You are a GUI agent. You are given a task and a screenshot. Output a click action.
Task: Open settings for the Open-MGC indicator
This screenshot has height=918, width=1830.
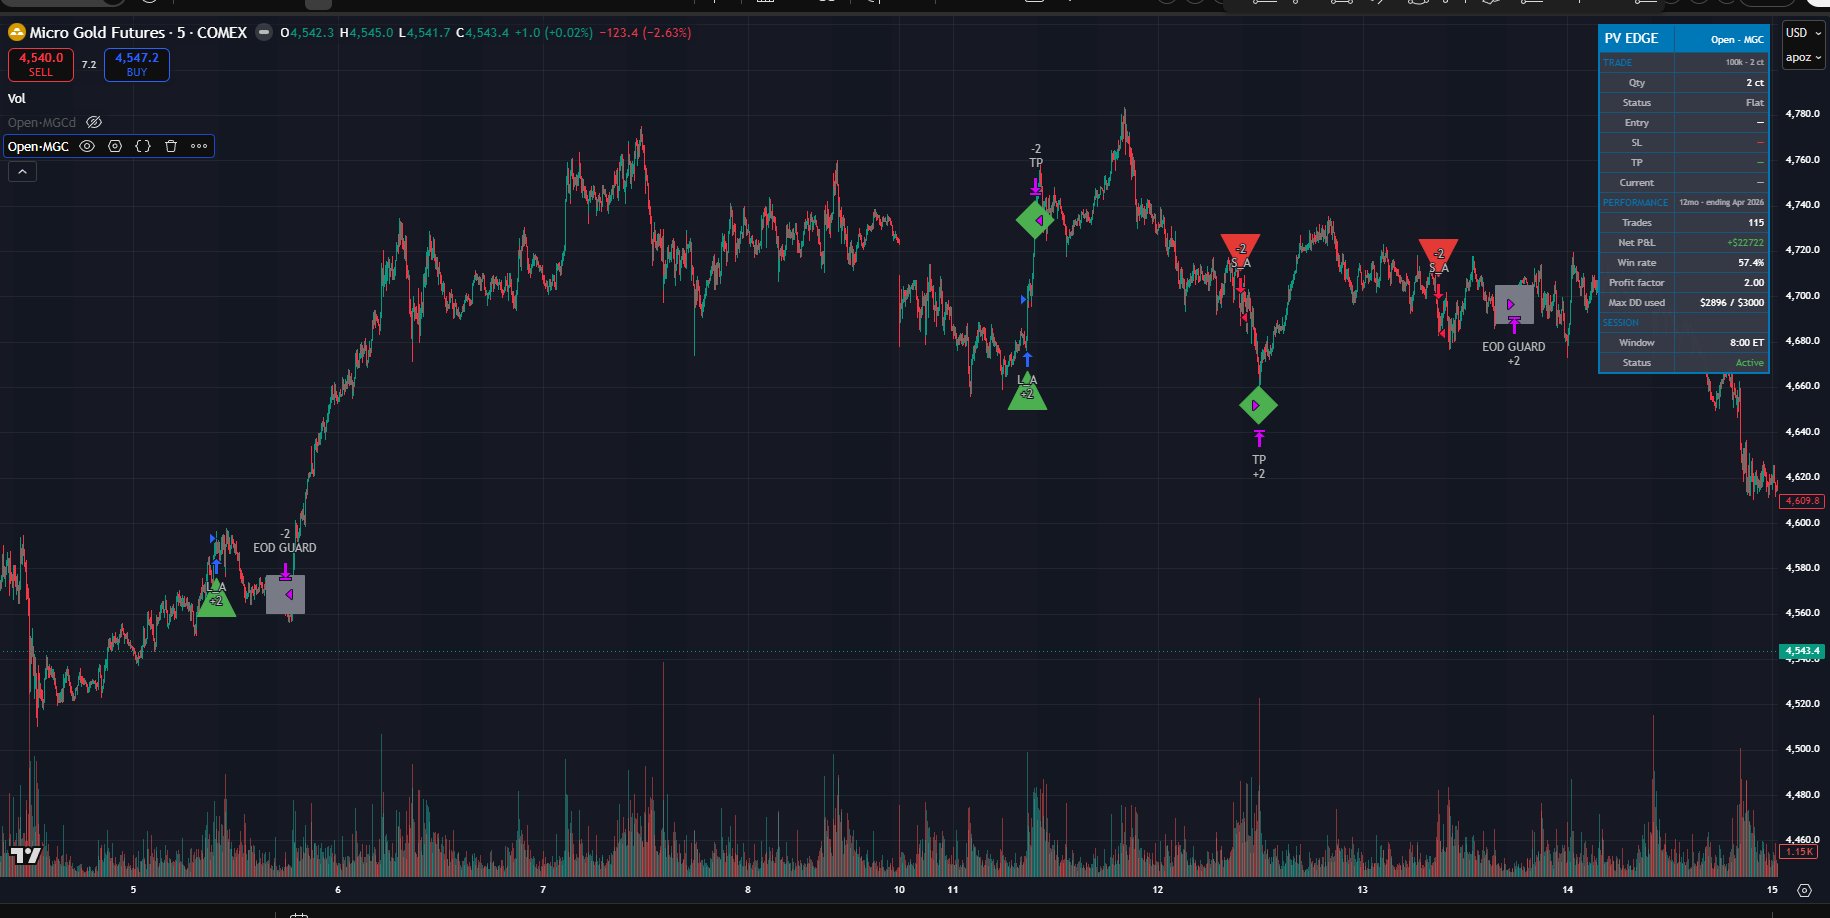[115, 146]
